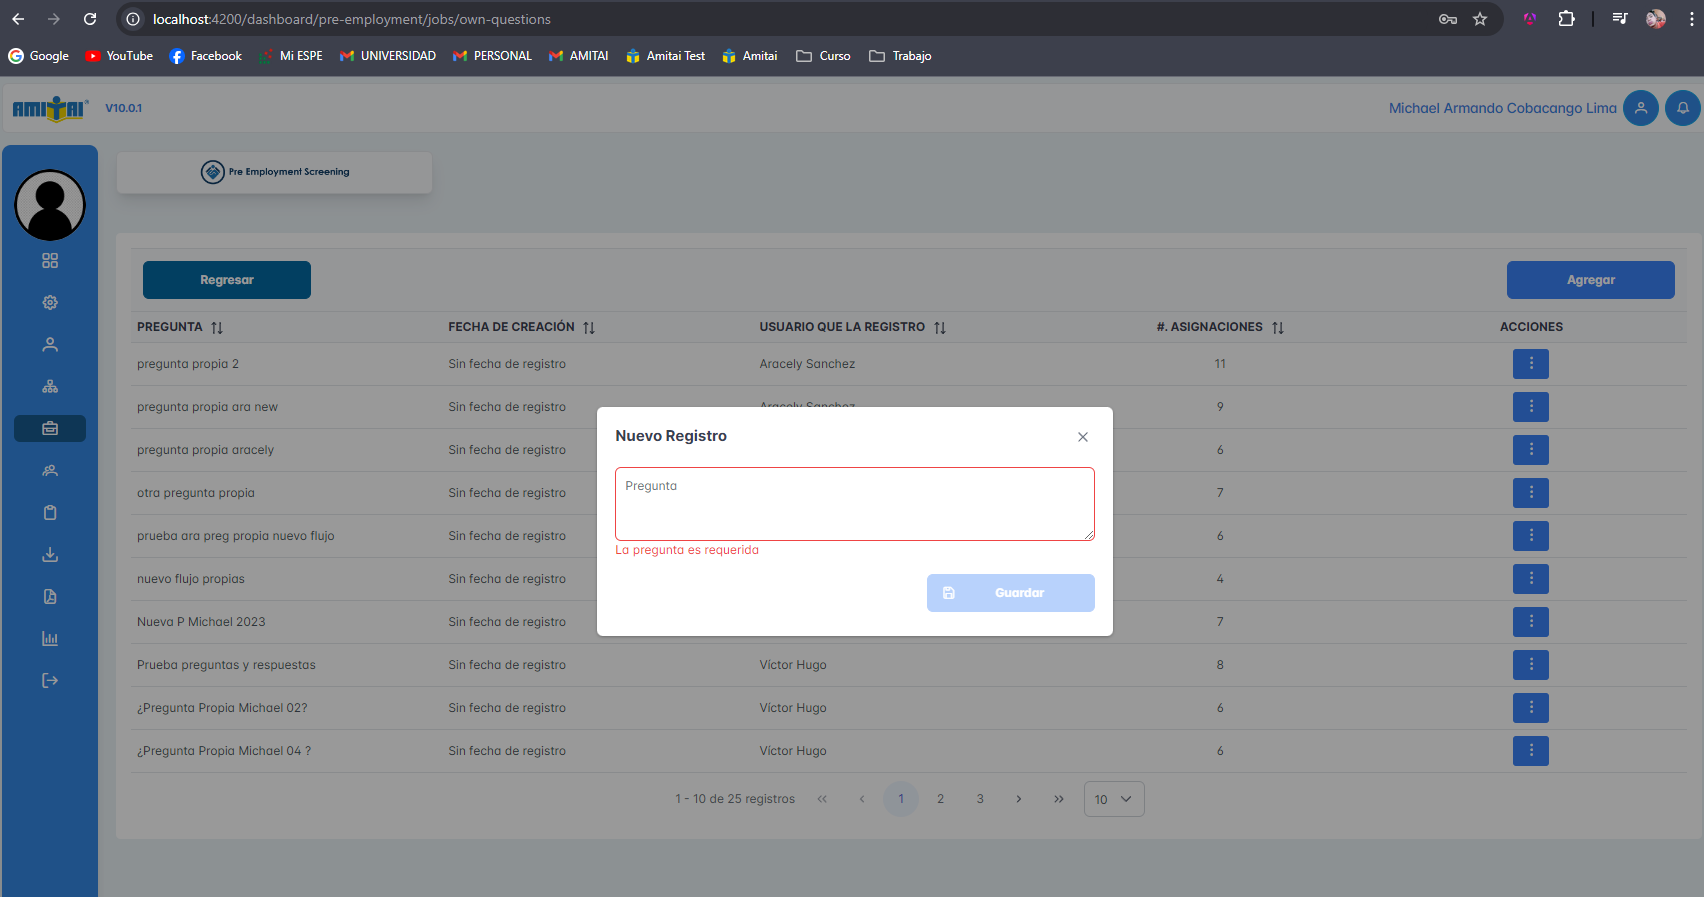Screen dimensions: 1704x897
Task: Open the notifications bell icon
Action: (x=1682, y=108)
